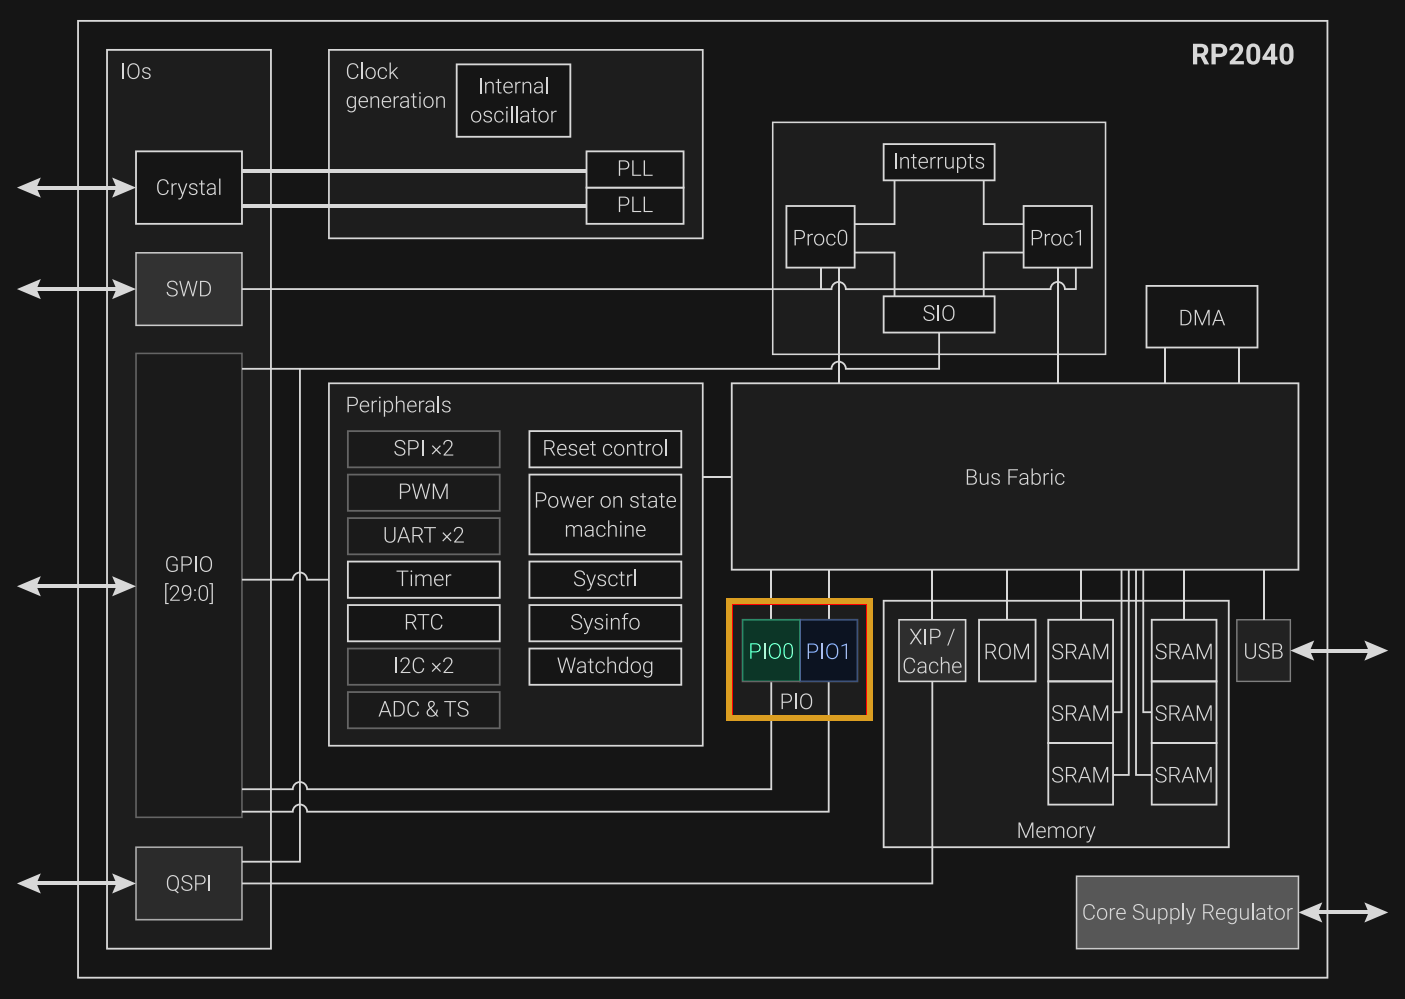
Task: Select the Watchdog peripheral
Action: coord(605,666)
